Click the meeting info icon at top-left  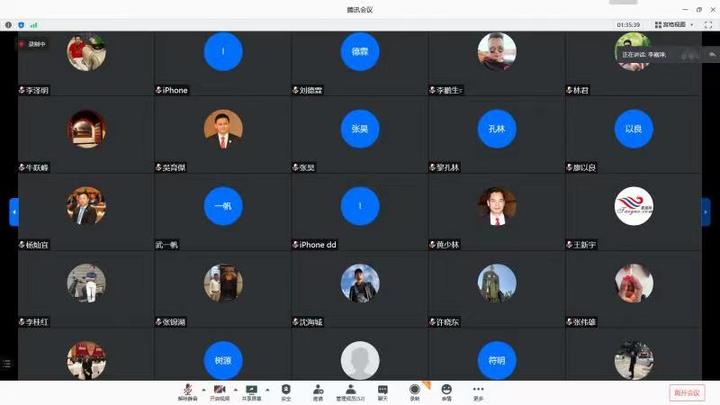click(9, 24)
